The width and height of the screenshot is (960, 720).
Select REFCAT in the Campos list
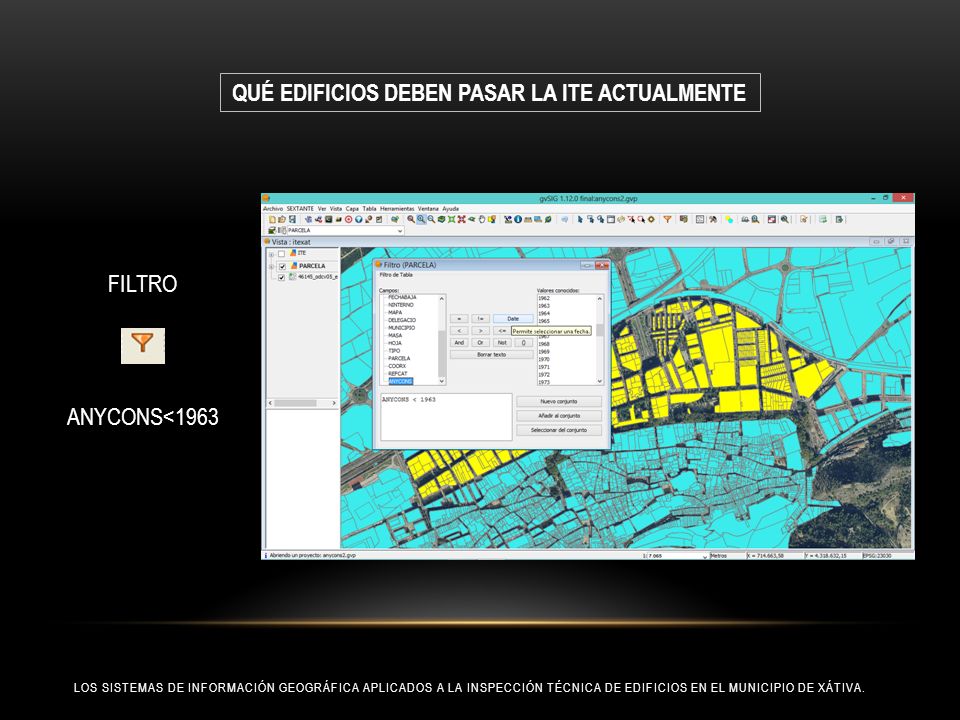[397, 373]
